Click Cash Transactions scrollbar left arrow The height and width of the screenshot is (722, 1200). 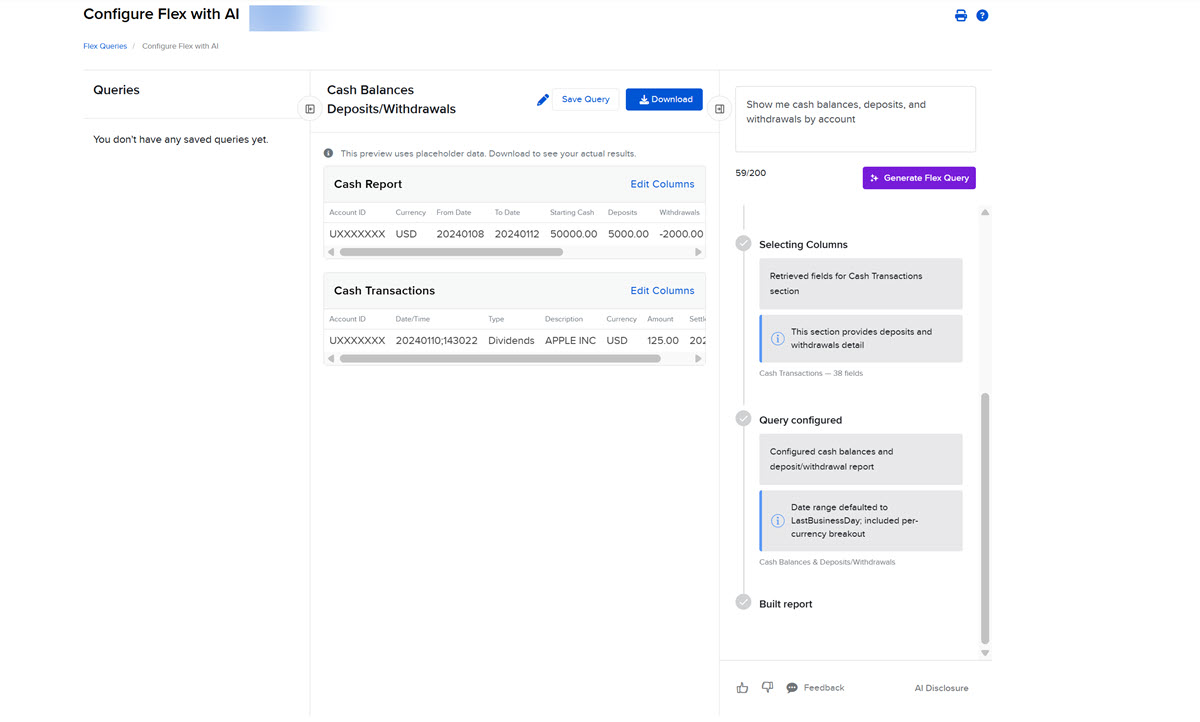point(331,358)
